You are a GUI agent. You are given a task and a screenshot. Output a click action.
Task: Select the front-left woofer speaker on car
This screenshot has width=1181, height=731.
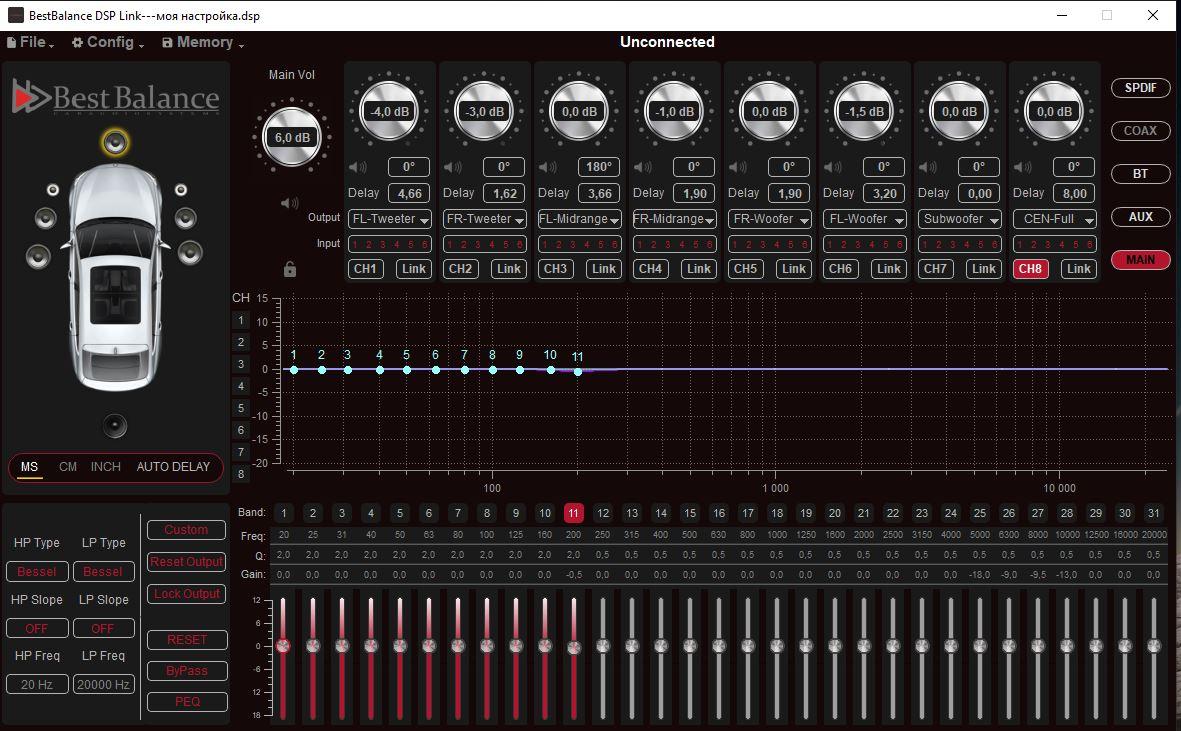pos(38,256)
